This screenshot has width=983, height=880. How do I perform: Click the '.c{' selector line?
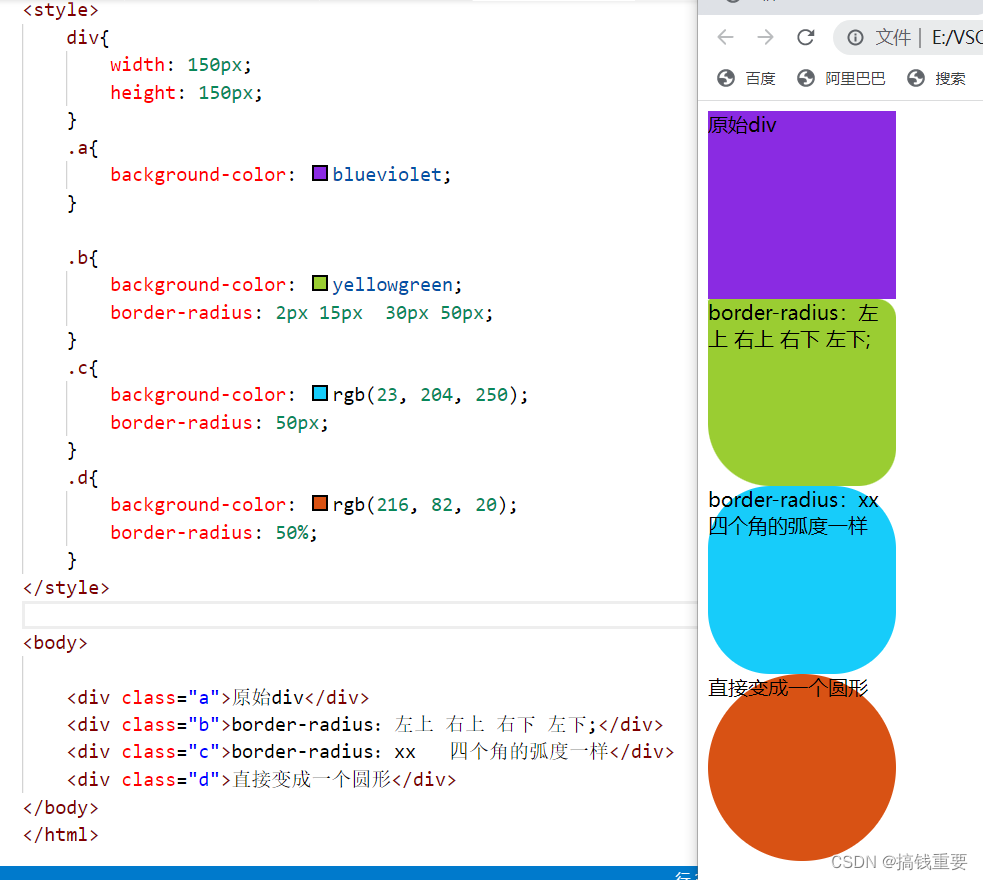83,368
